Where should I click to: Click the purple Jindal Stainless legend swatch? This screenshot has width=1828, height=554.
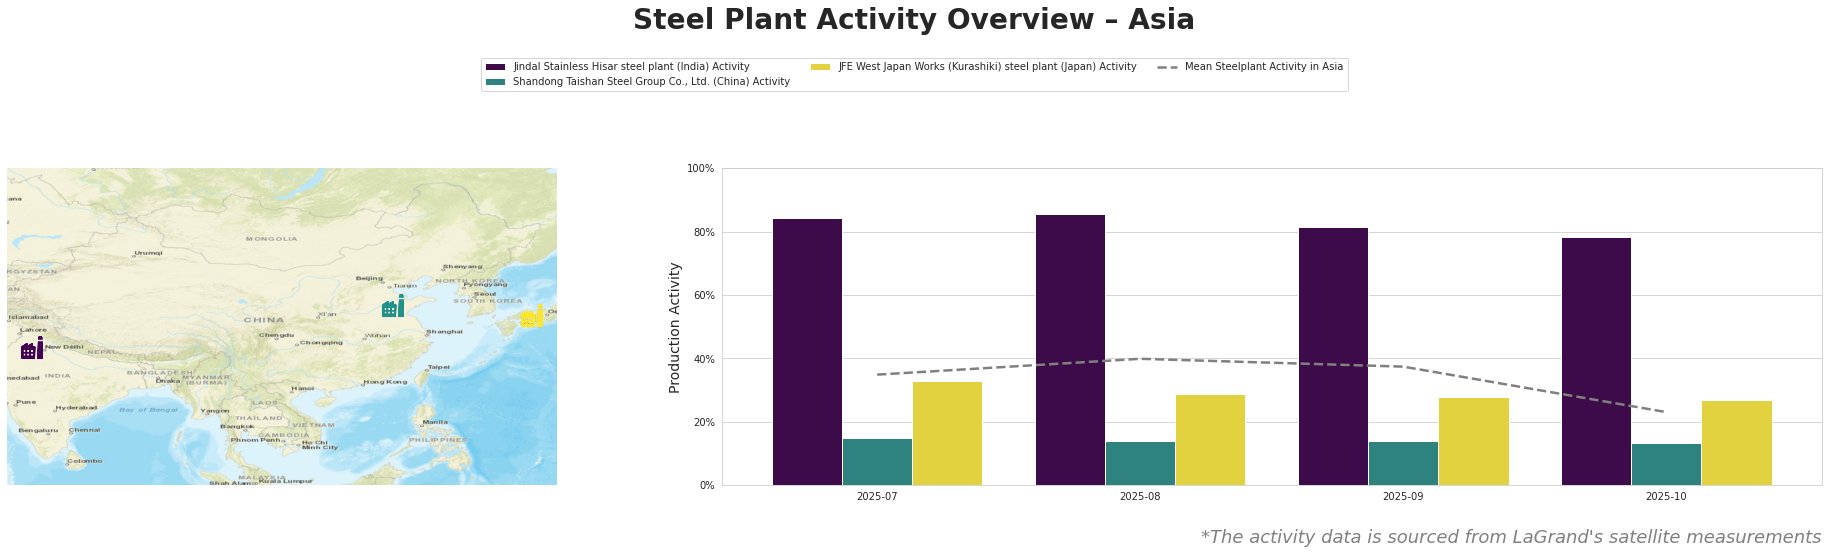(x=496, y=67)
